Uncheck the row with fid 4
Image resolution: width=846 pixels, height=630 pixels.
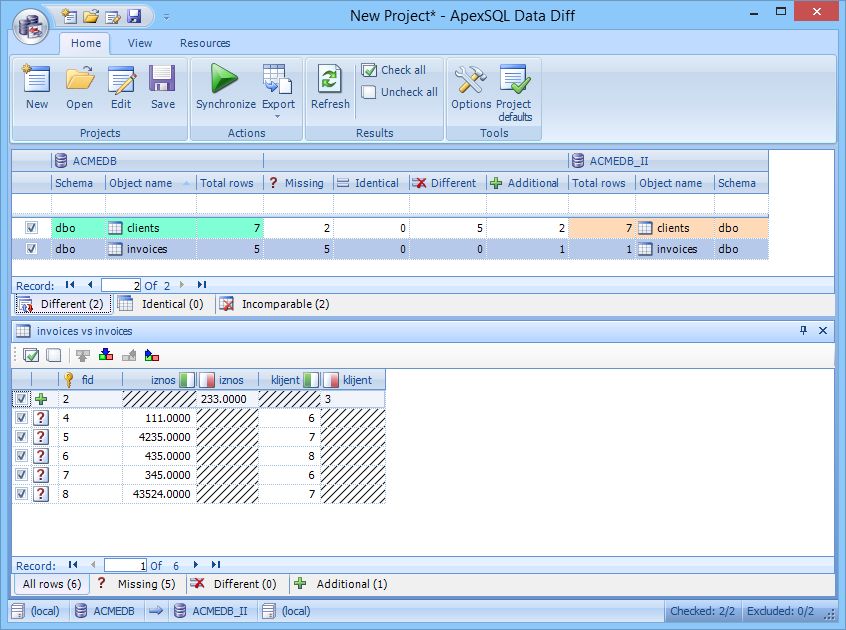pos(21,417)
